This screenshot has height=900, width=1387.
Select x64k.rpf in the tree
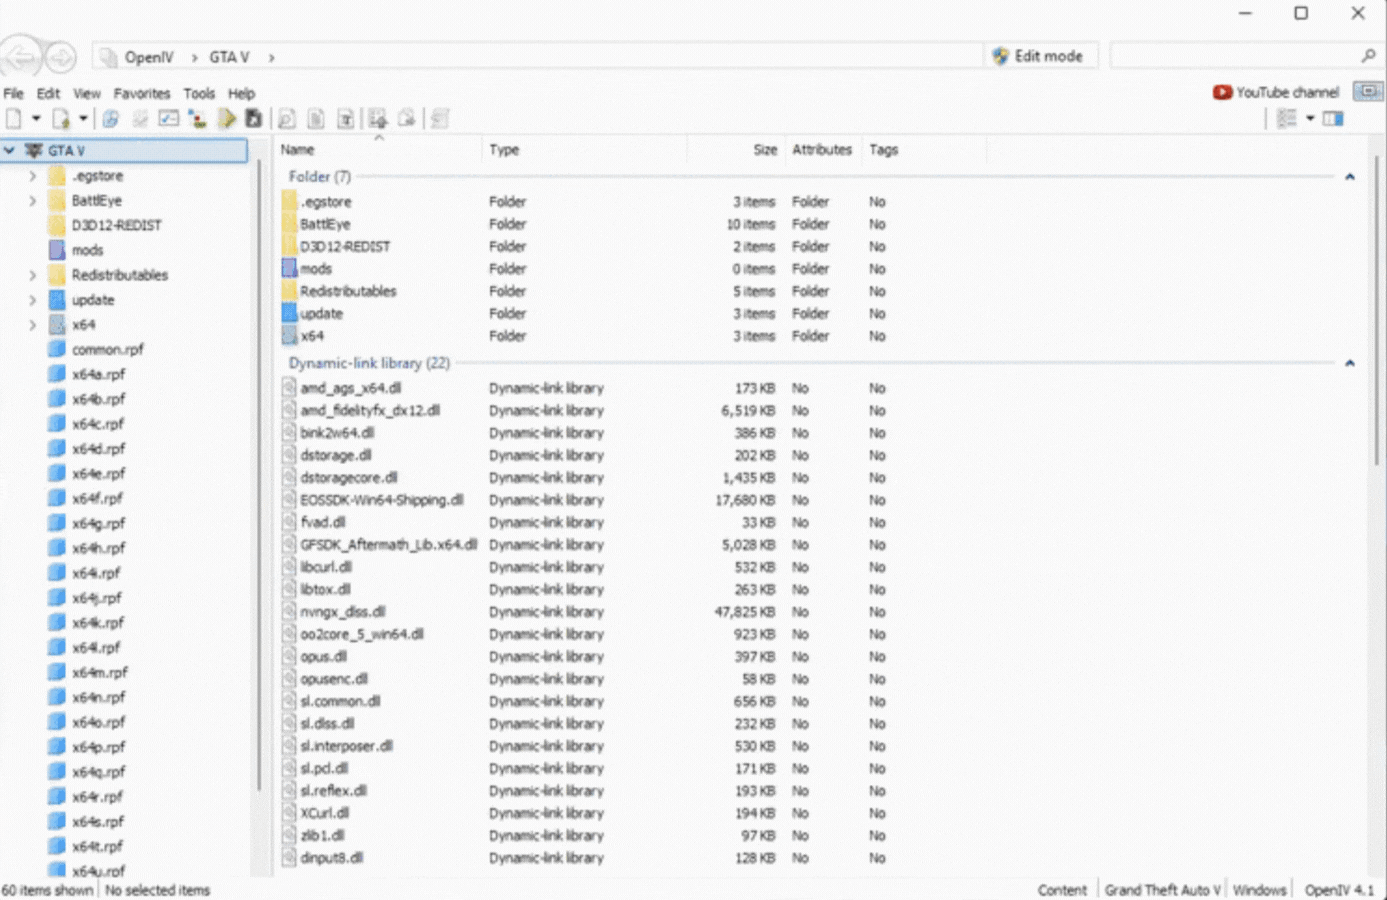[97, 623]
